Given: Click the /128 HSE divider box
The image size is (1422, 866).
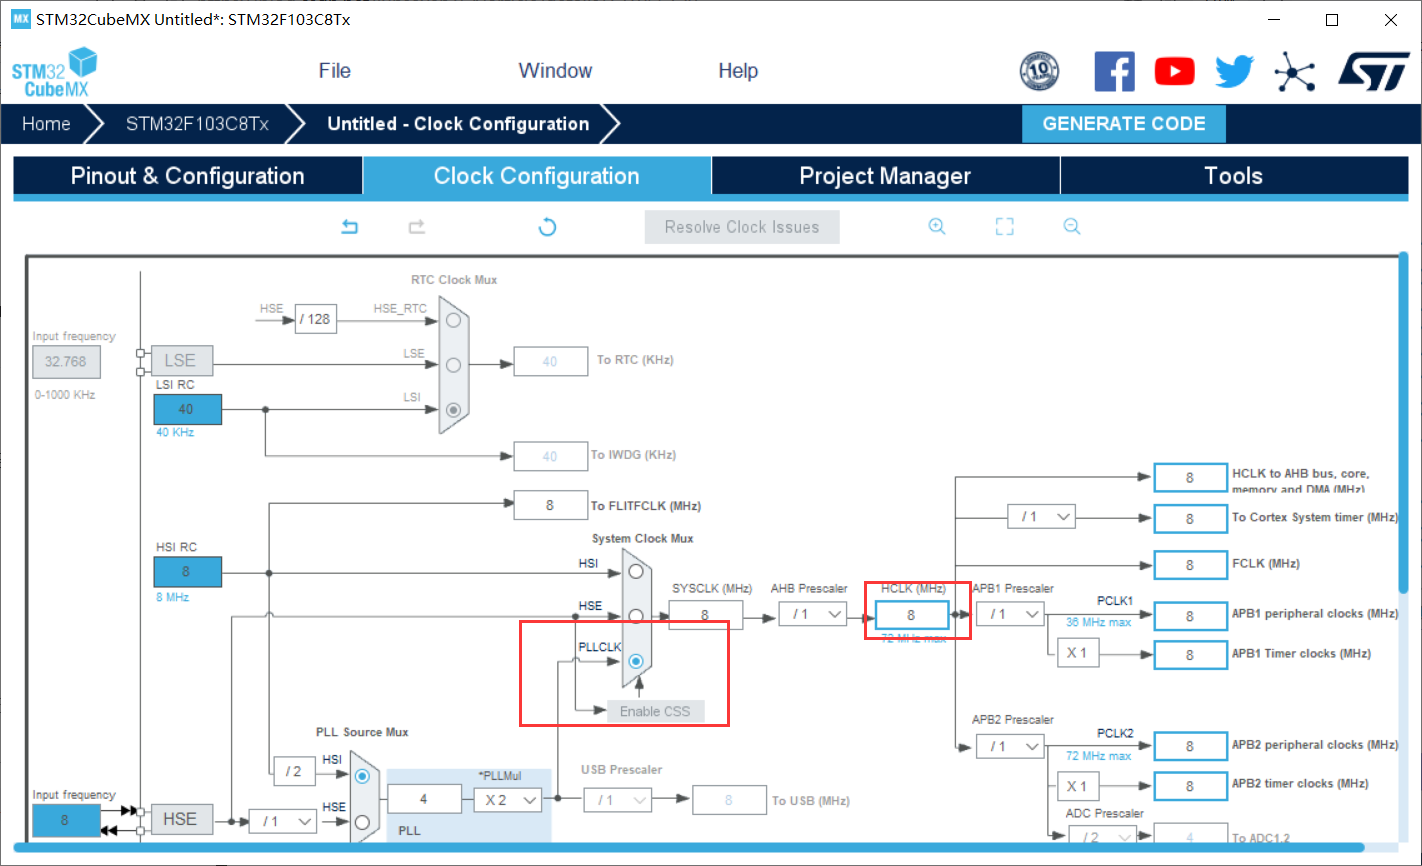Looking at the screenshot, I should click(x=315, y=319).
